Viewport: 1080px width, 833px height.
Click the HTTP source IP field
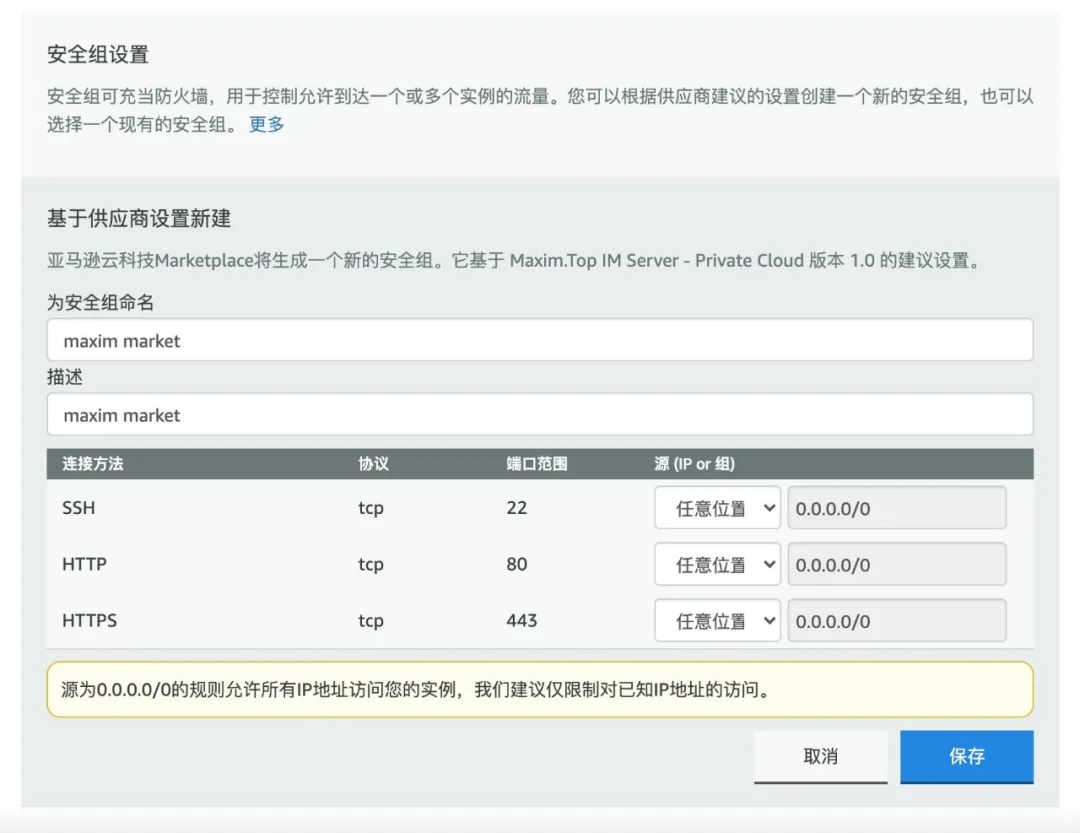[x=897, y=564]
